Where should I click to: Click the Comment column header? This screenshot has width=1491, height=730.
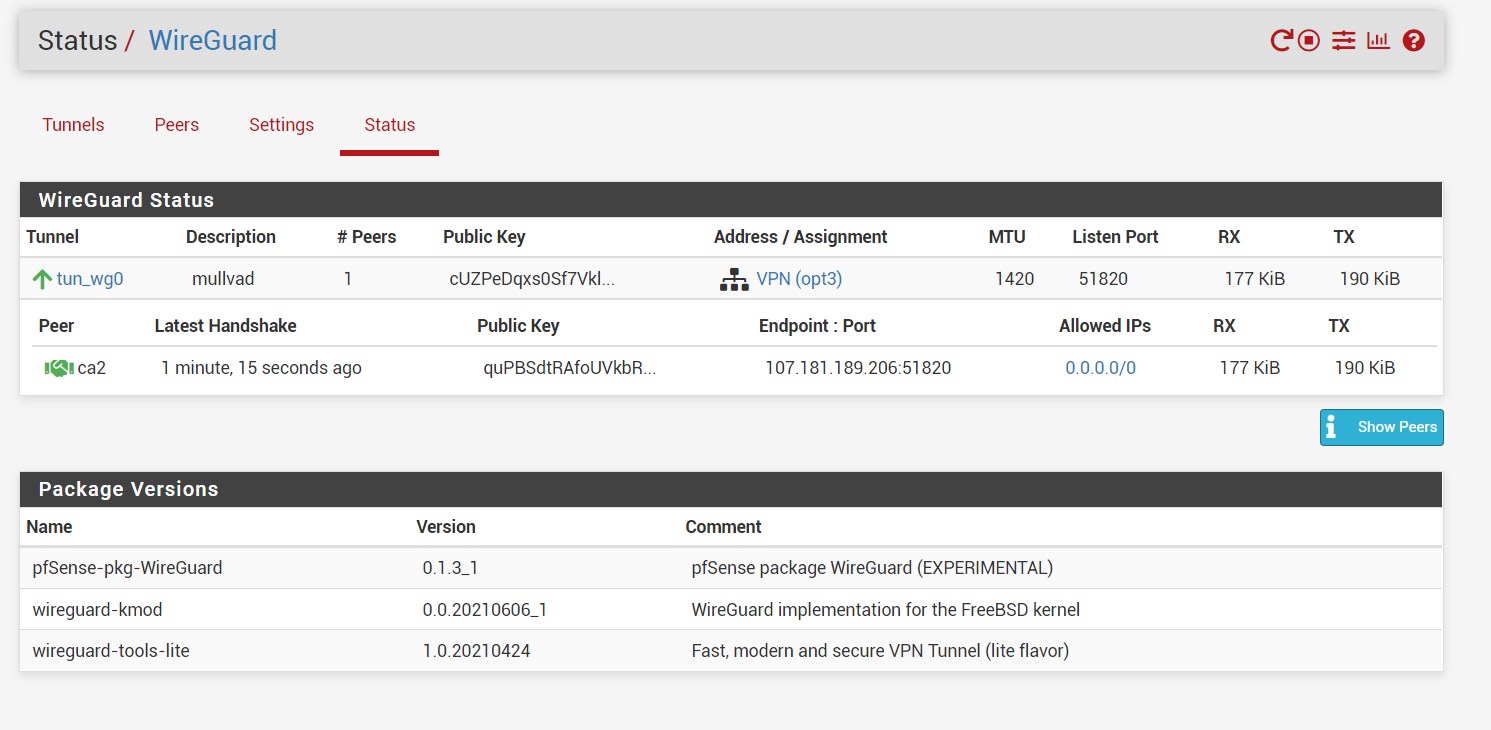pos(723,527)
